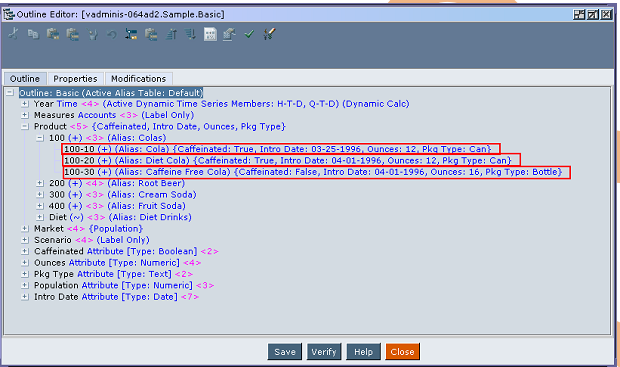
Task: Expand the 300 Cream Soda member
Action: tap(40, 195)
